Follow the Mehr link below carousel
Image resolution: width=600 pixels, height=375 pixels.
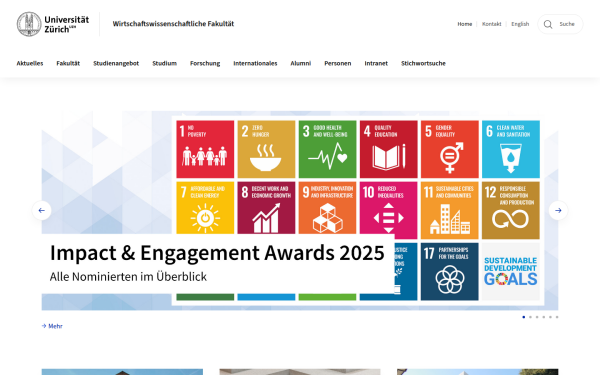[52, 326]
